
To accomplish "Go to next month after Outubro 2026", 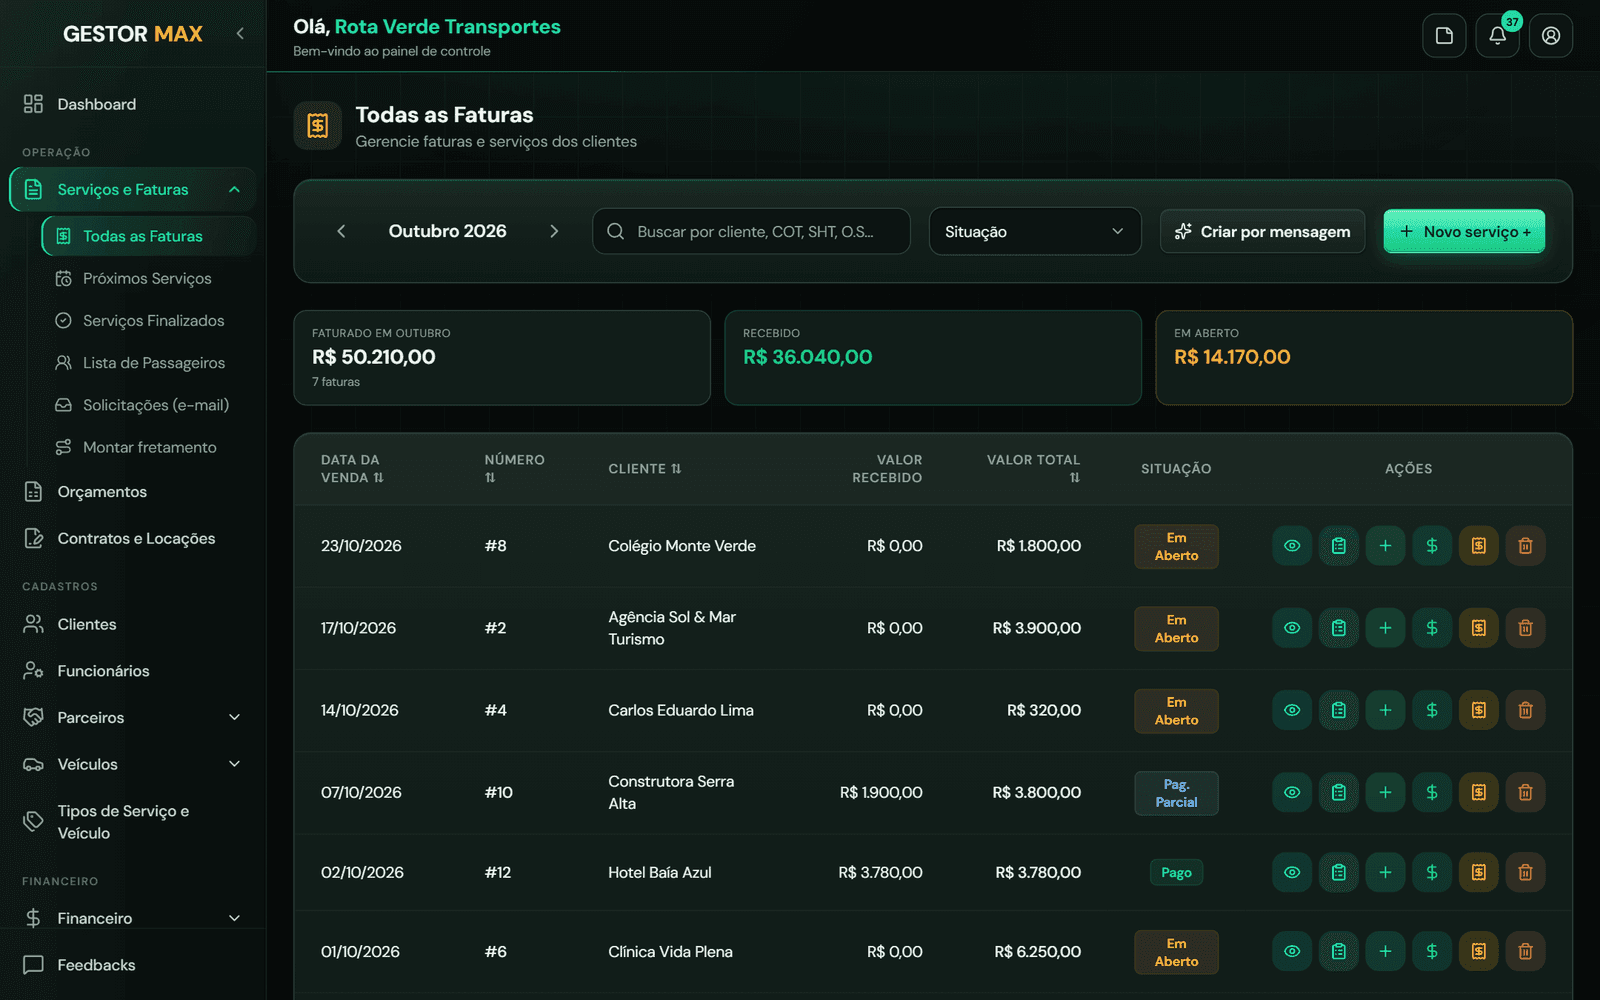I will (554, 231).
